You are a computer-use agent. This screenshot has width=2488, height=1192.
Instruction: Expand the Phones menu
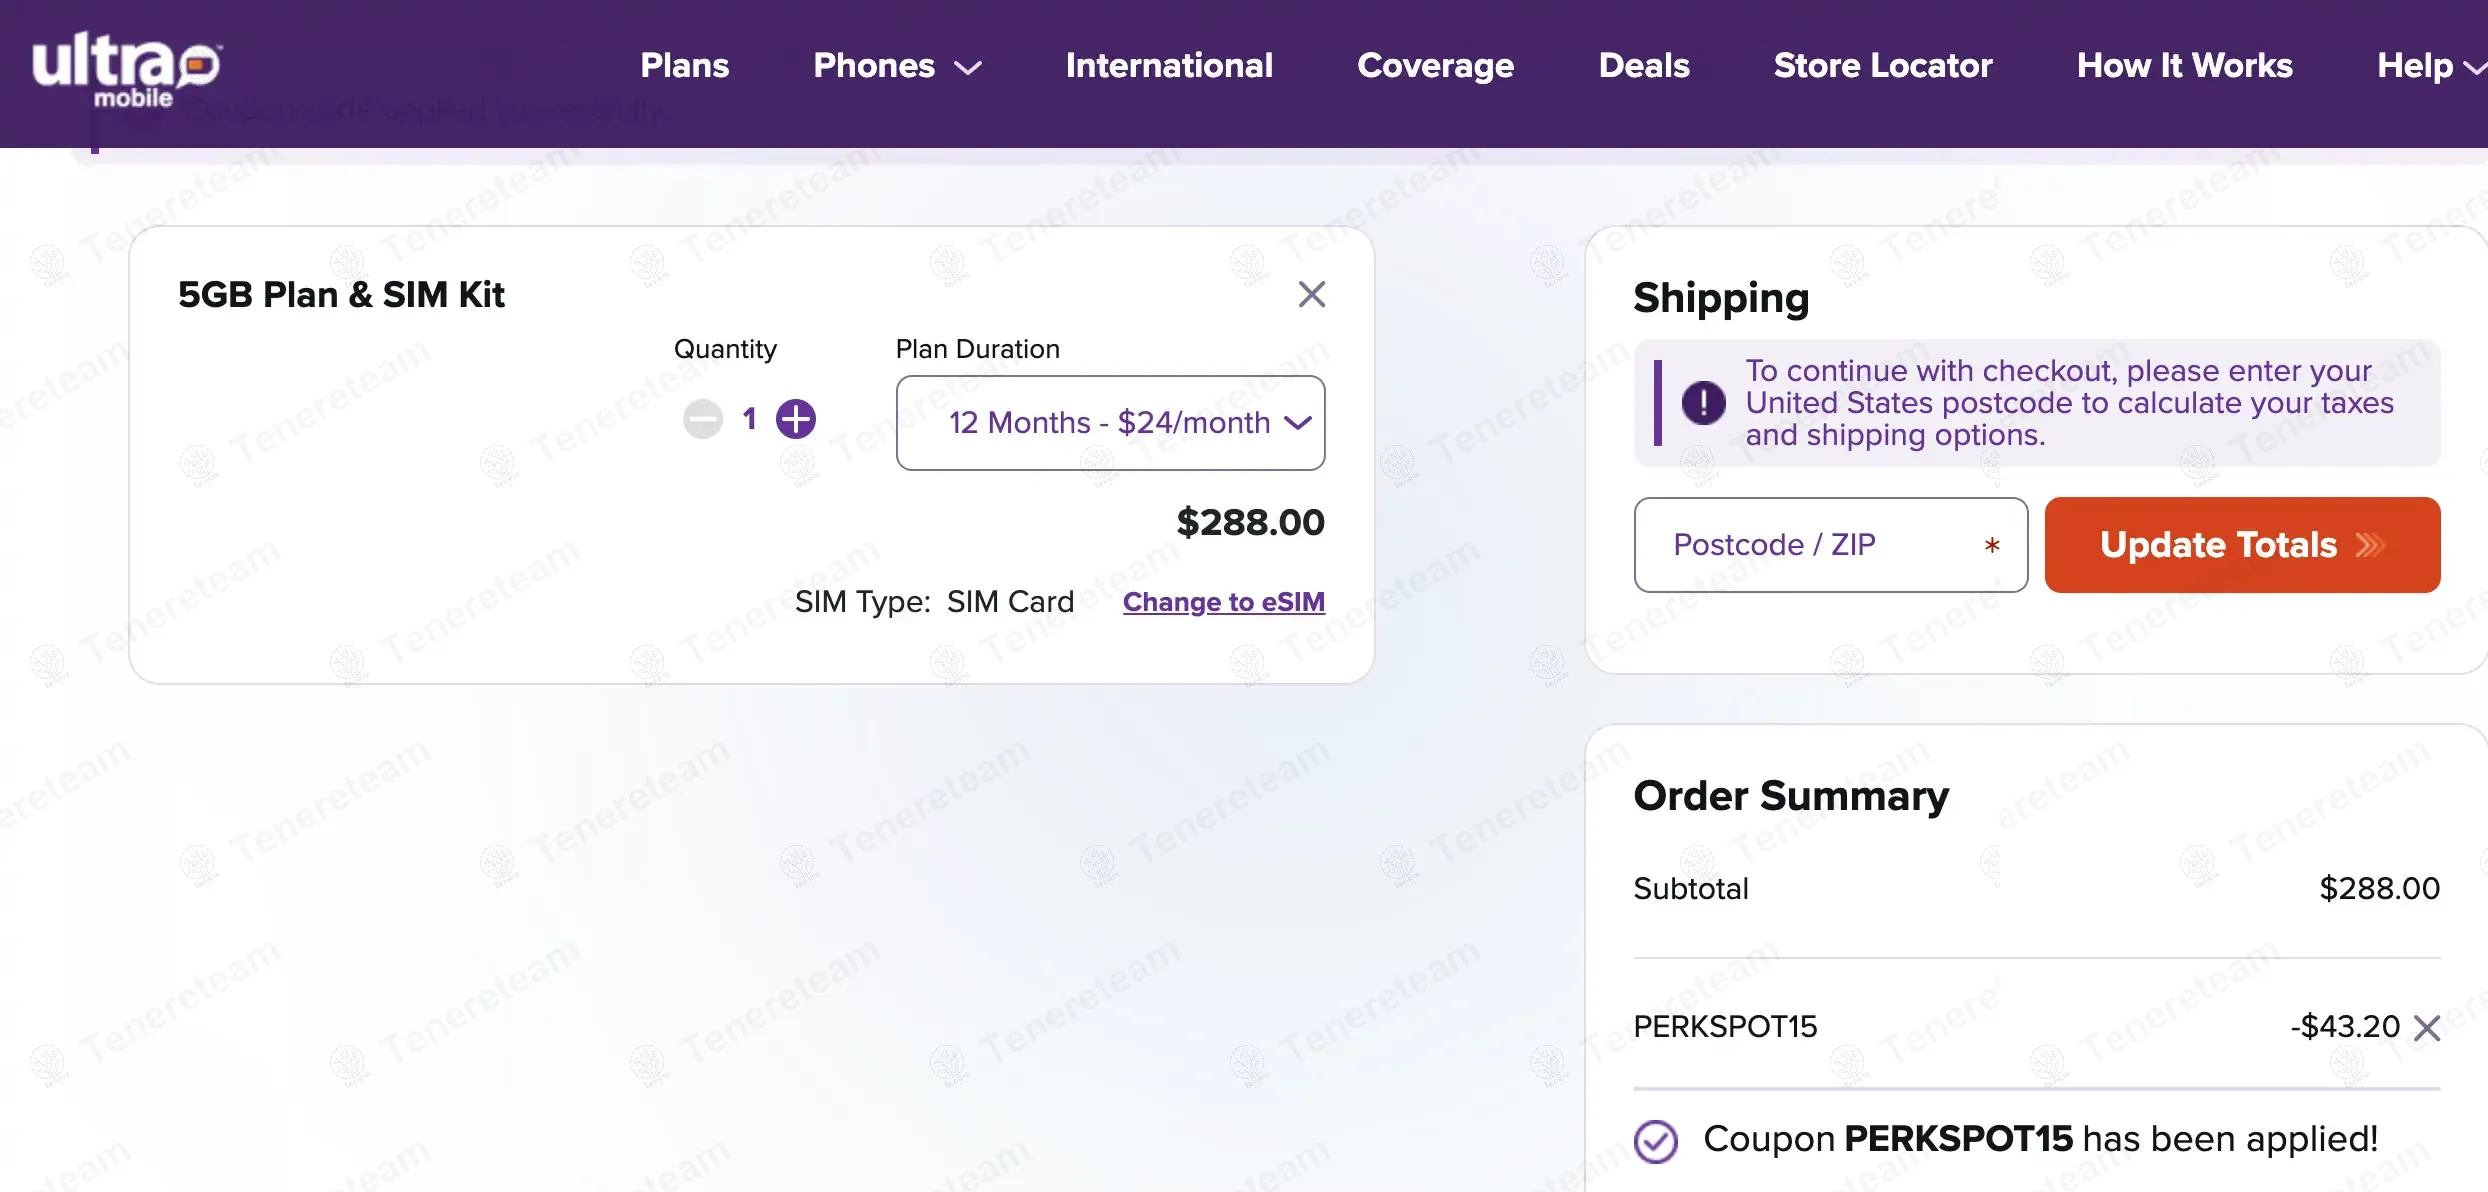point(897,66)
